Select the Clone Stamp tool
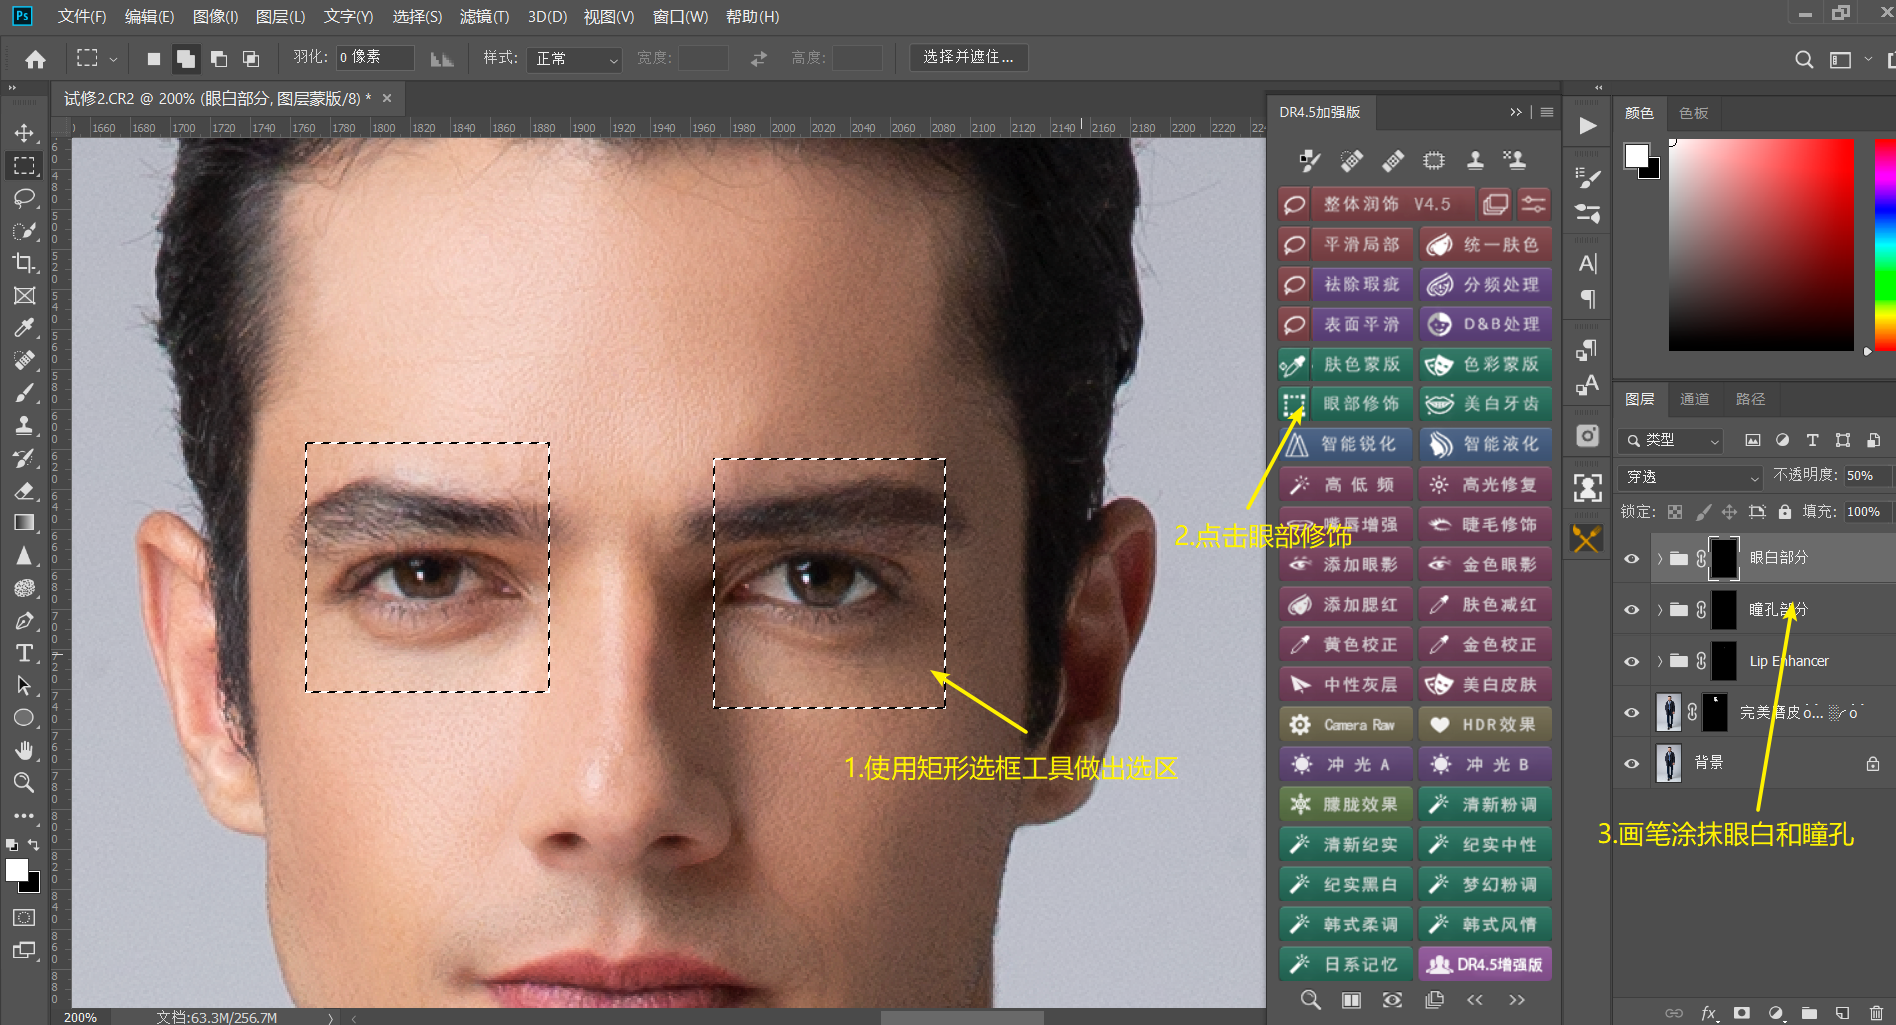This screenshot has width=1896, height=1025. [24, 425]
